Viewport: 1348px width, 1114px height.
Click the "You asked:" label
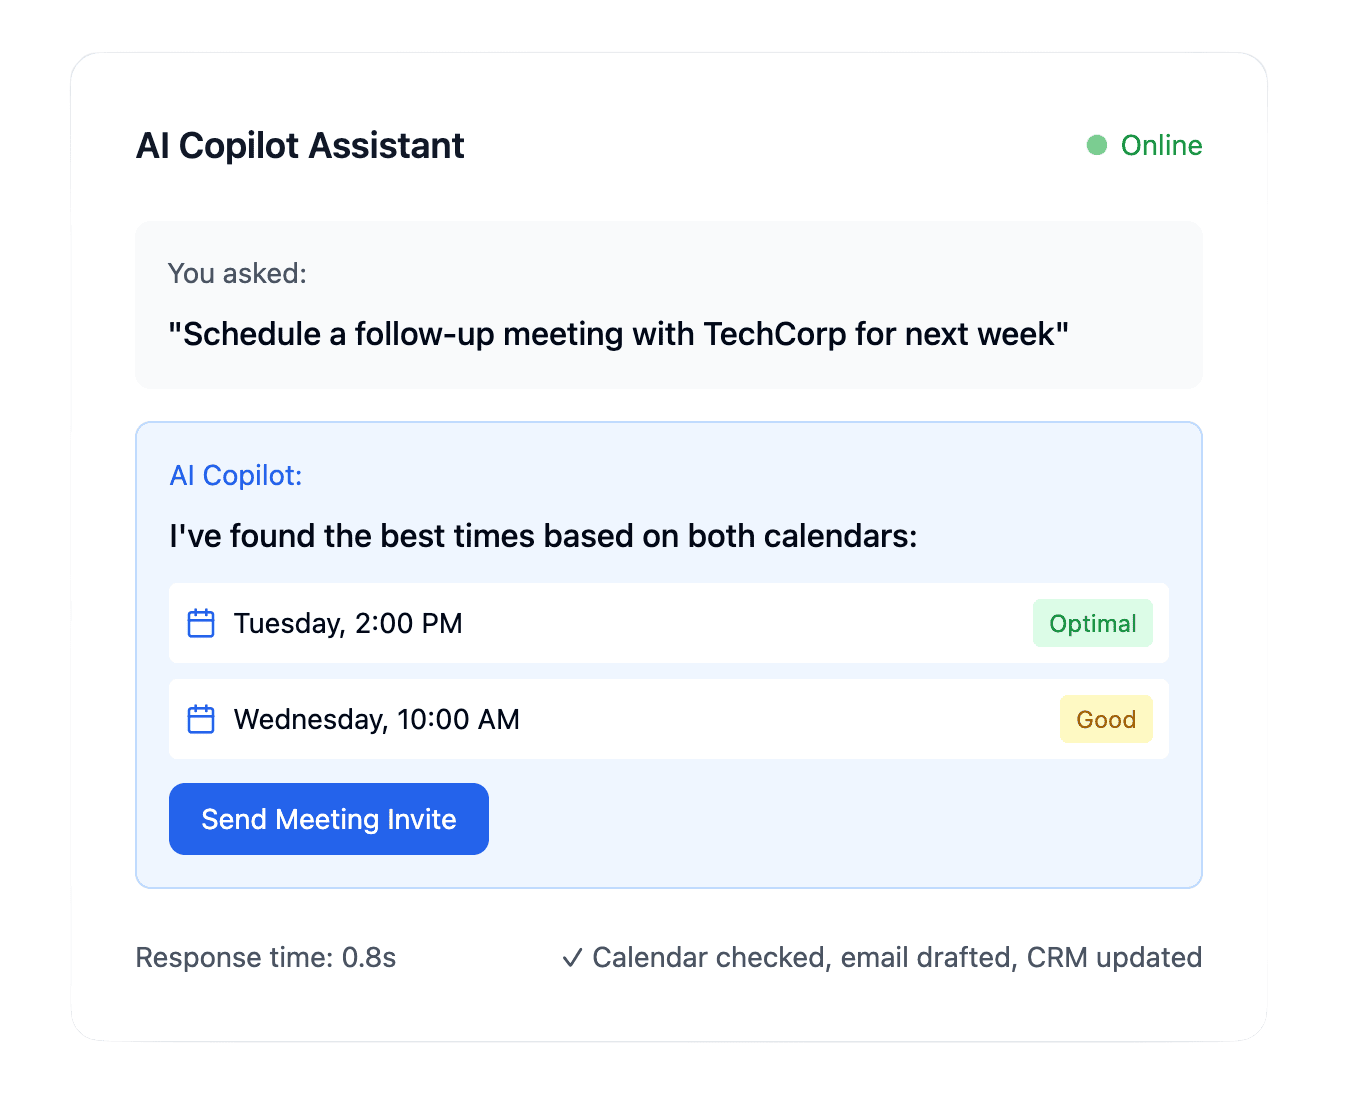click(x=237, y=273)
